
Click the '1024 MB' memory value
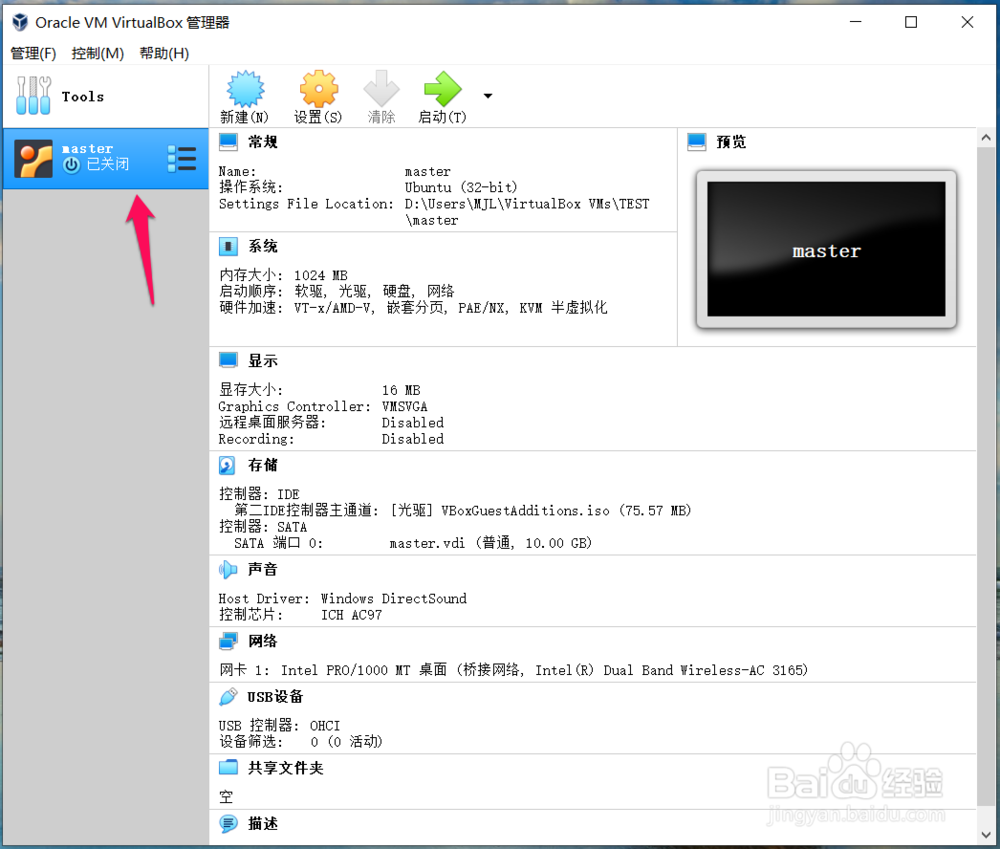pyautogui.click(x=320, y=275)
